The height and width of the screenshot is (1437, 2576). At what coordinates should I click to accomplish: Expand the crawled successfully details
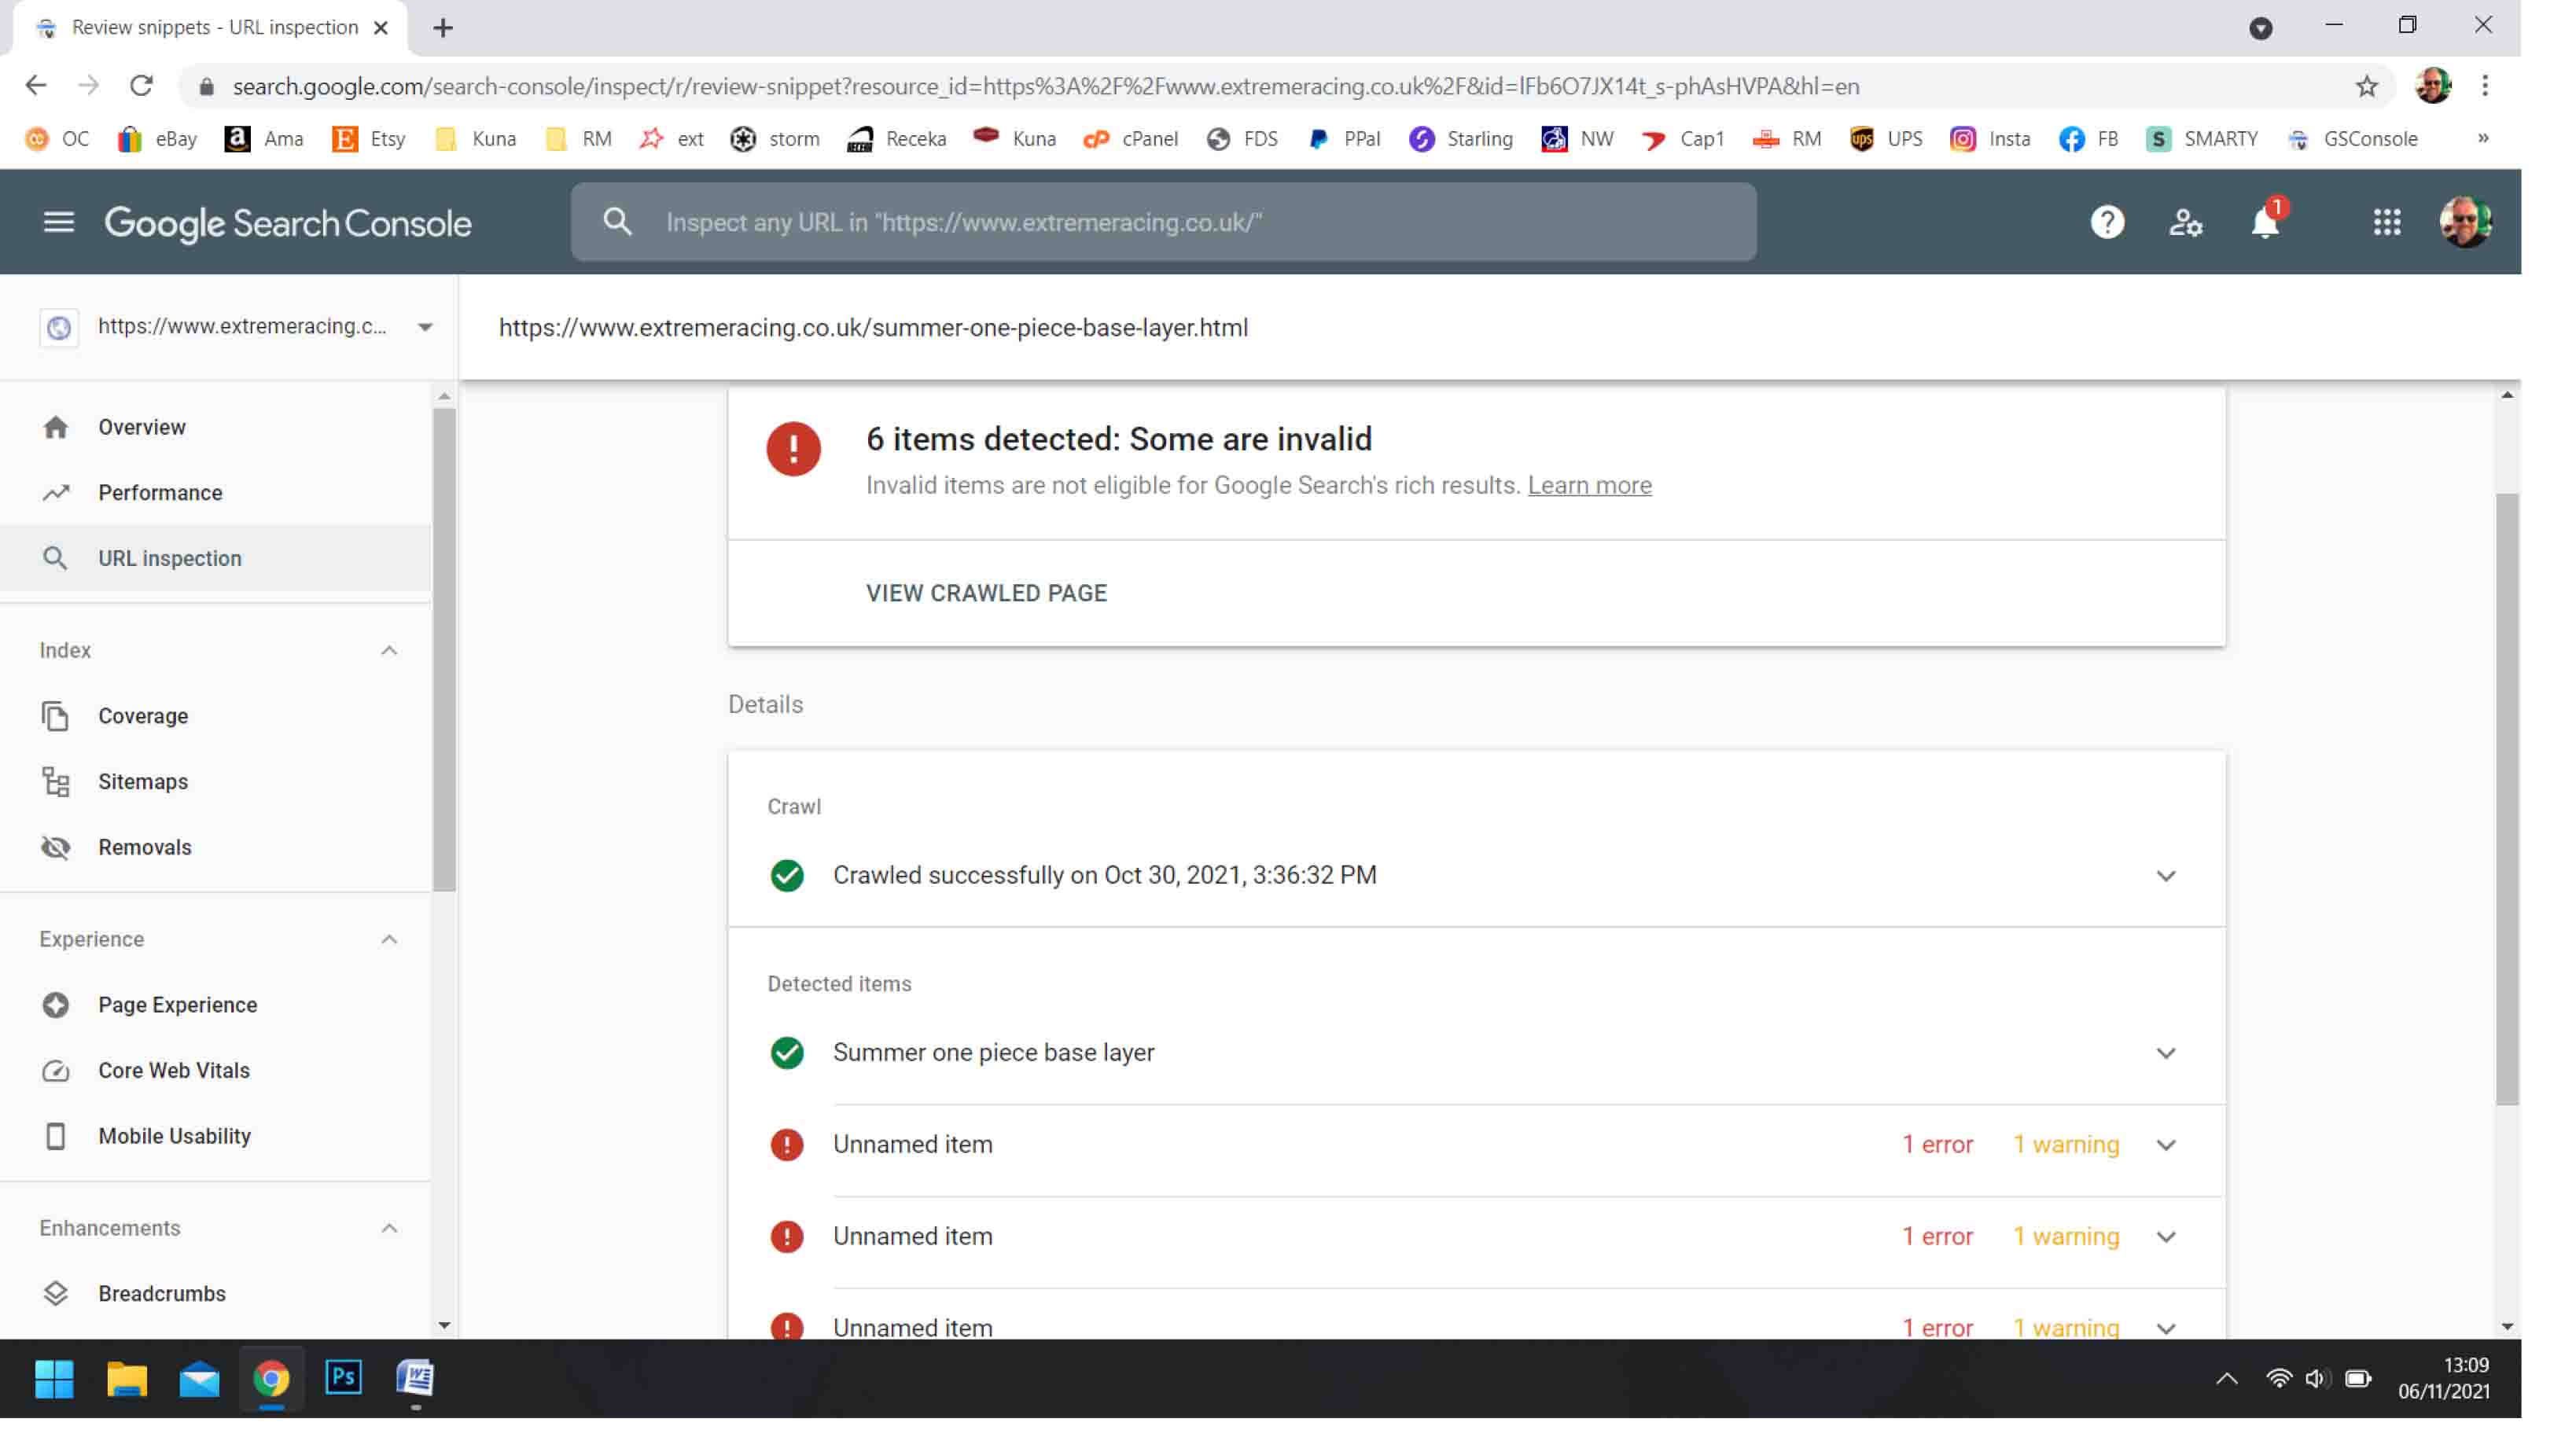(x=2166, y=875)
